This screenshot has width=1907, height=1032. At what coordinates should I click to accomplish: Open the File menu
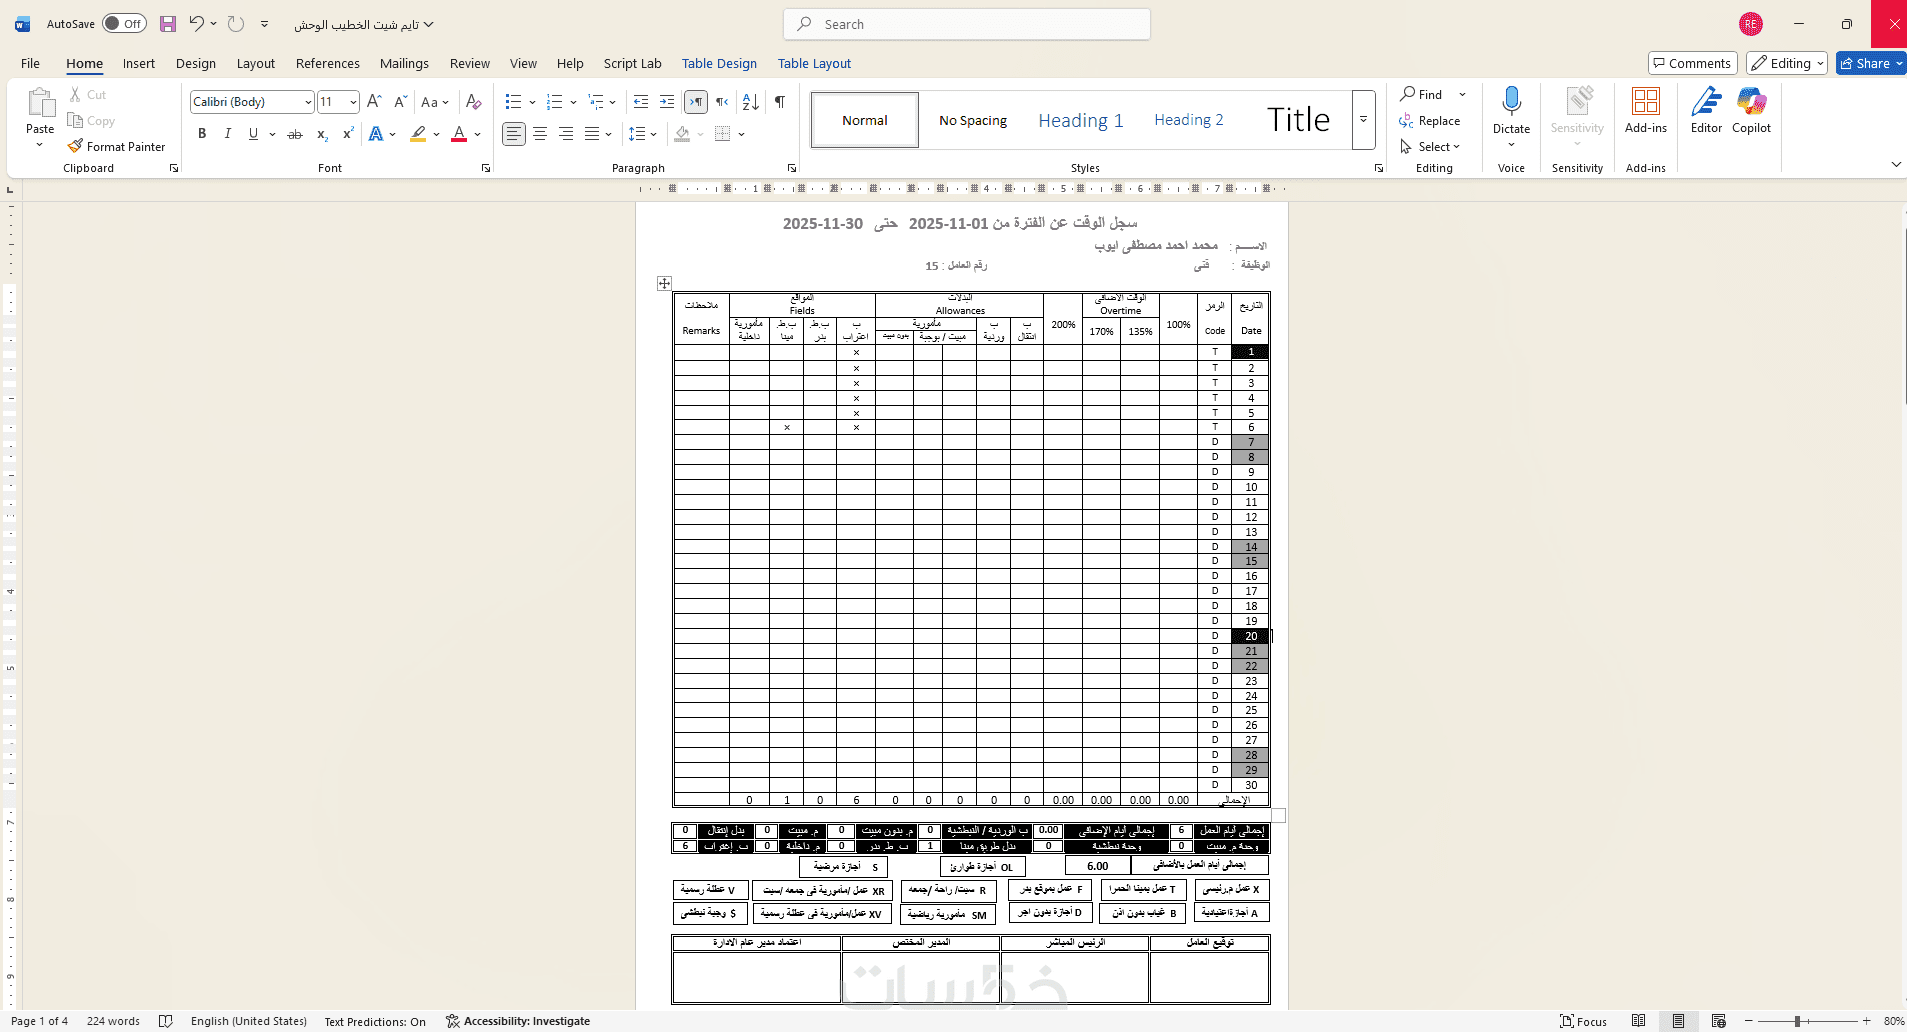(31, 63)
